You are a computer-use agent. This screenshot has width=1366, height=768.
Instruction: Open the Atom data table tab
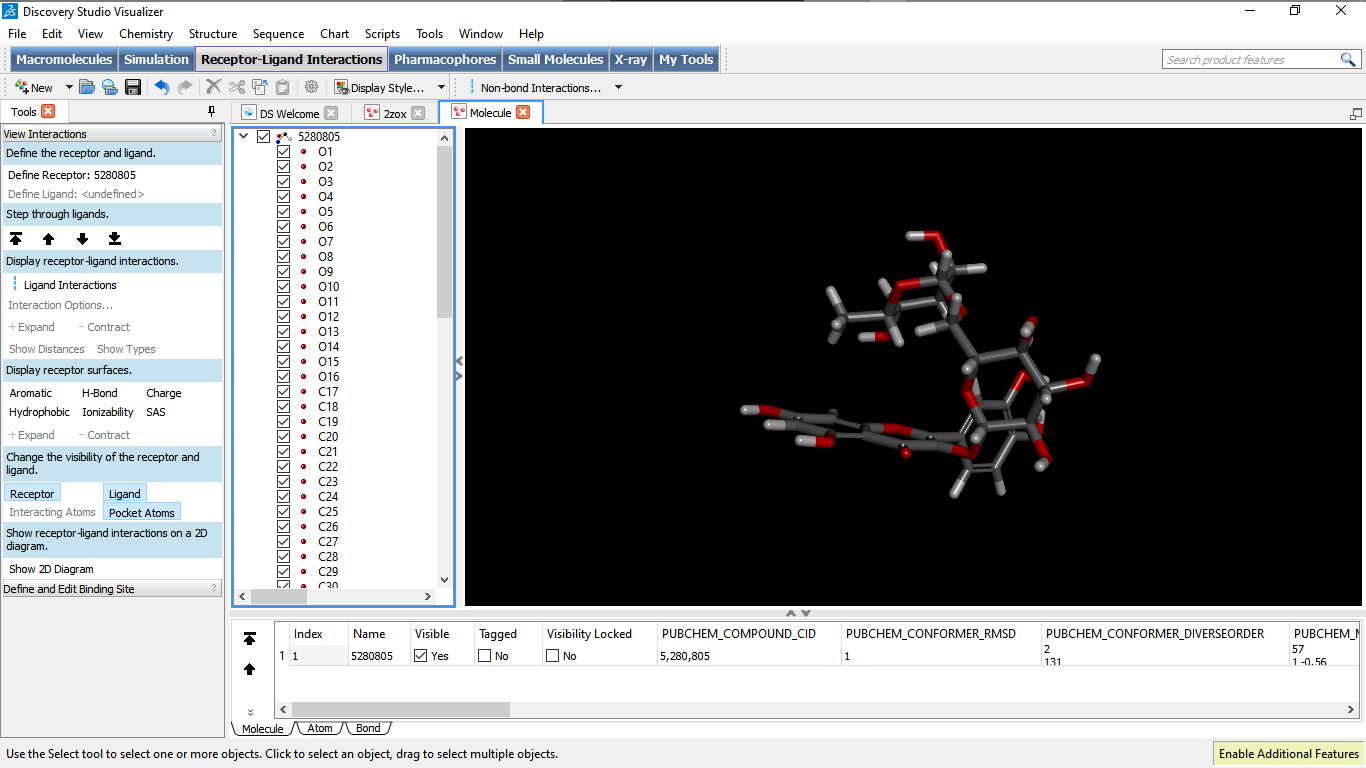[x=320, y=728]
